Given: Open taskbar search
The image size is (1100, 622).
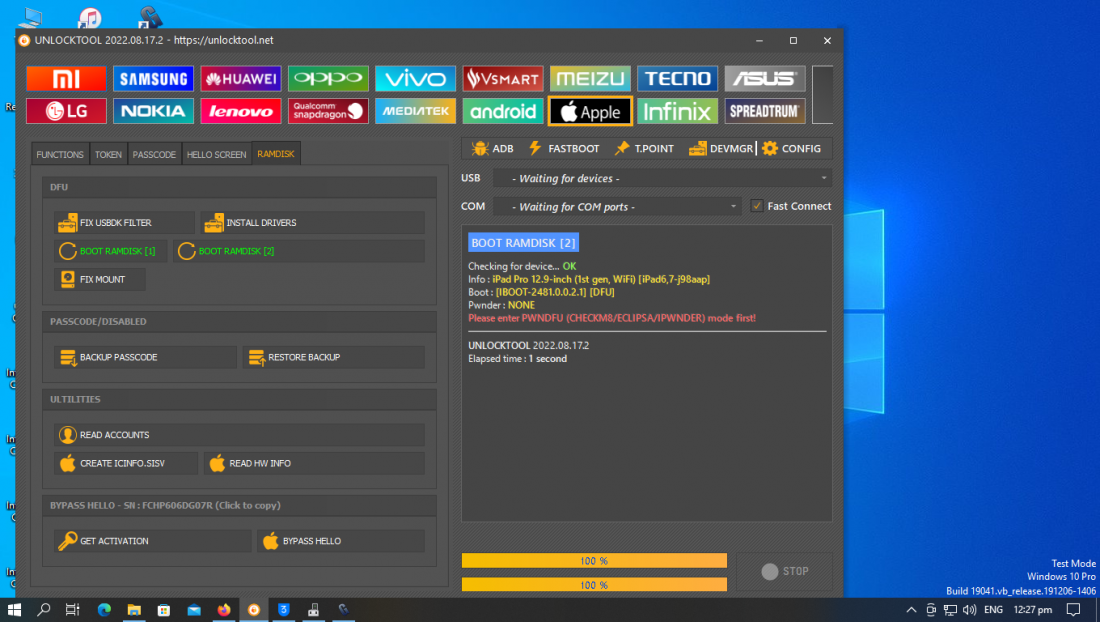Looking at the screenshot, I should [x=43, y=610].
